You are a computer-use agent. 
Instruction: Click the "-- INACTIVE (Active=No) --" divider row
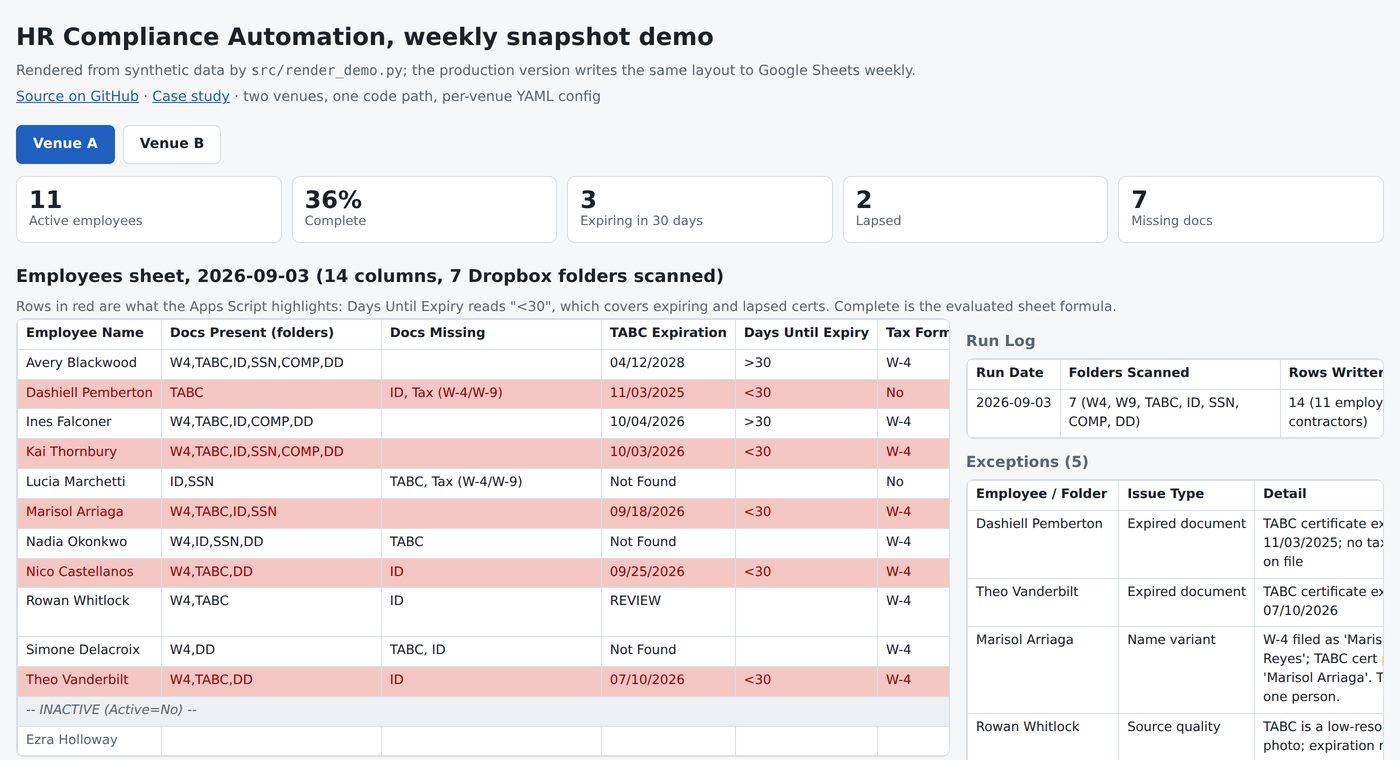483,711
